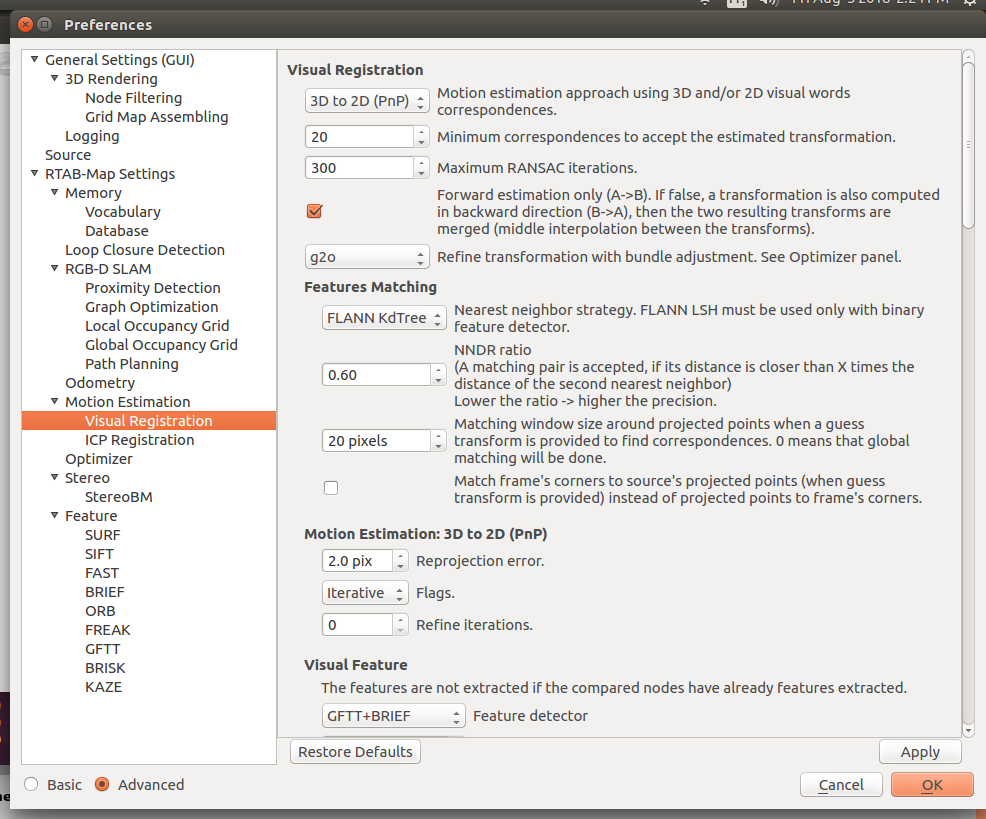Go to Loop Closure Detection settings
The image size is (986, 819).
click(x=145, y=250)
